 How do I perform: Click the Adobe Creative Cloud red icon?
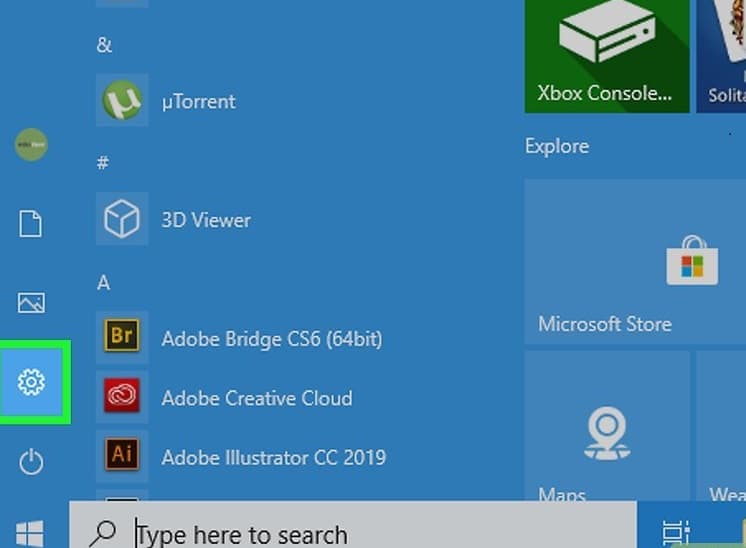tap(122, 396)
